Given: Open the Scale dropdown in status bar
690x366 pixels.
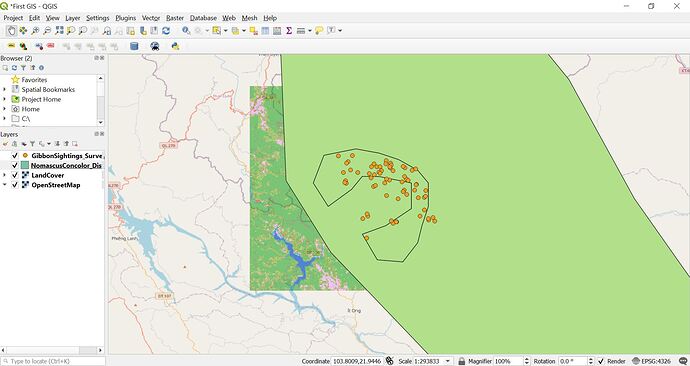Looking at the screenshot, I should coord(448,361).
